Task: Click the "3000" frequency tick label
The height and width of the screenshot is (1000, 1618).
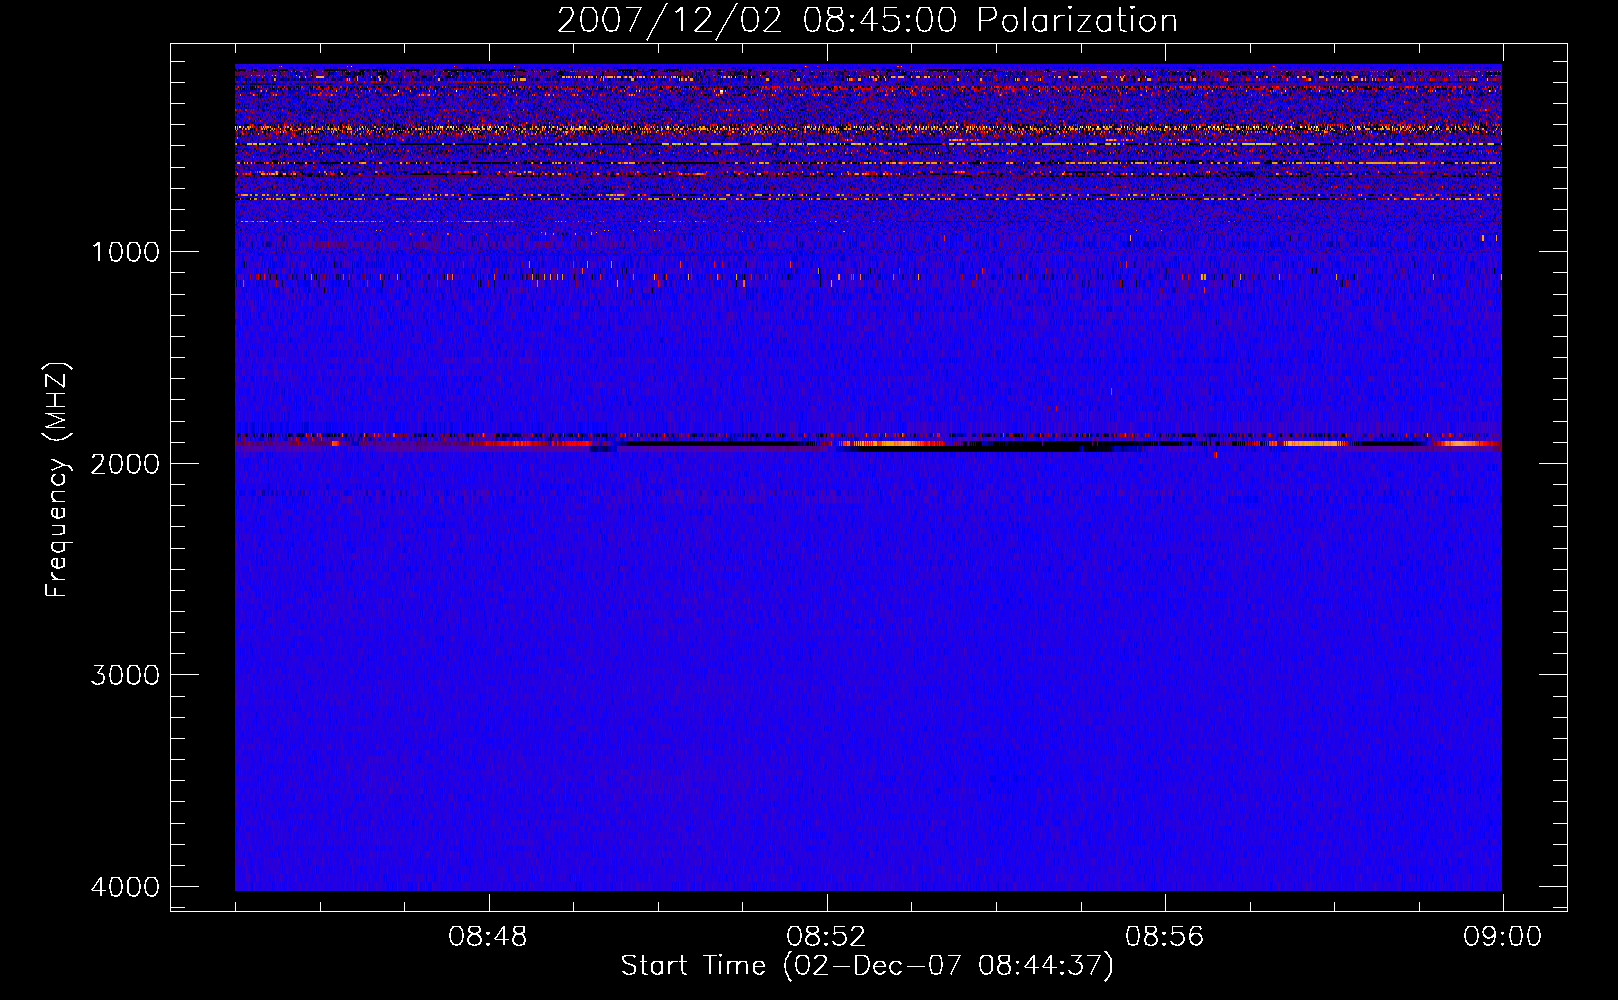Action: pyautogui.click(x=125, y=675)
